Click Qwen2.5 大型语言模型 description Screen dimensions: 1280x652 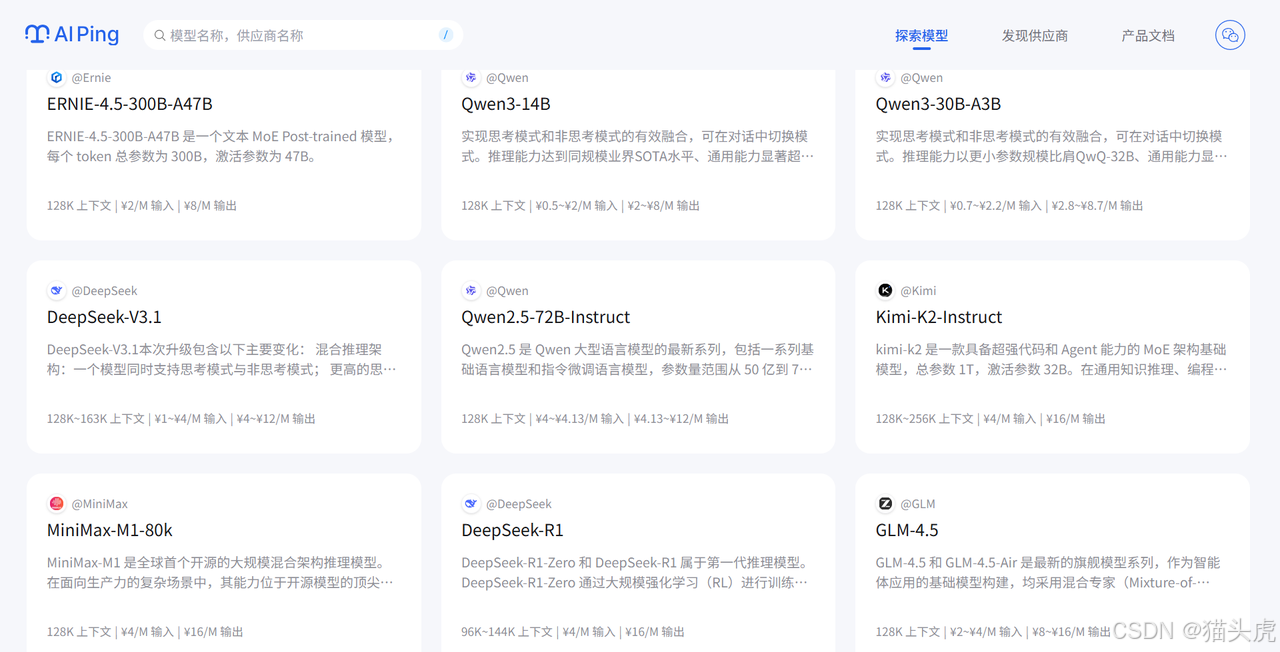coord(637,359)
